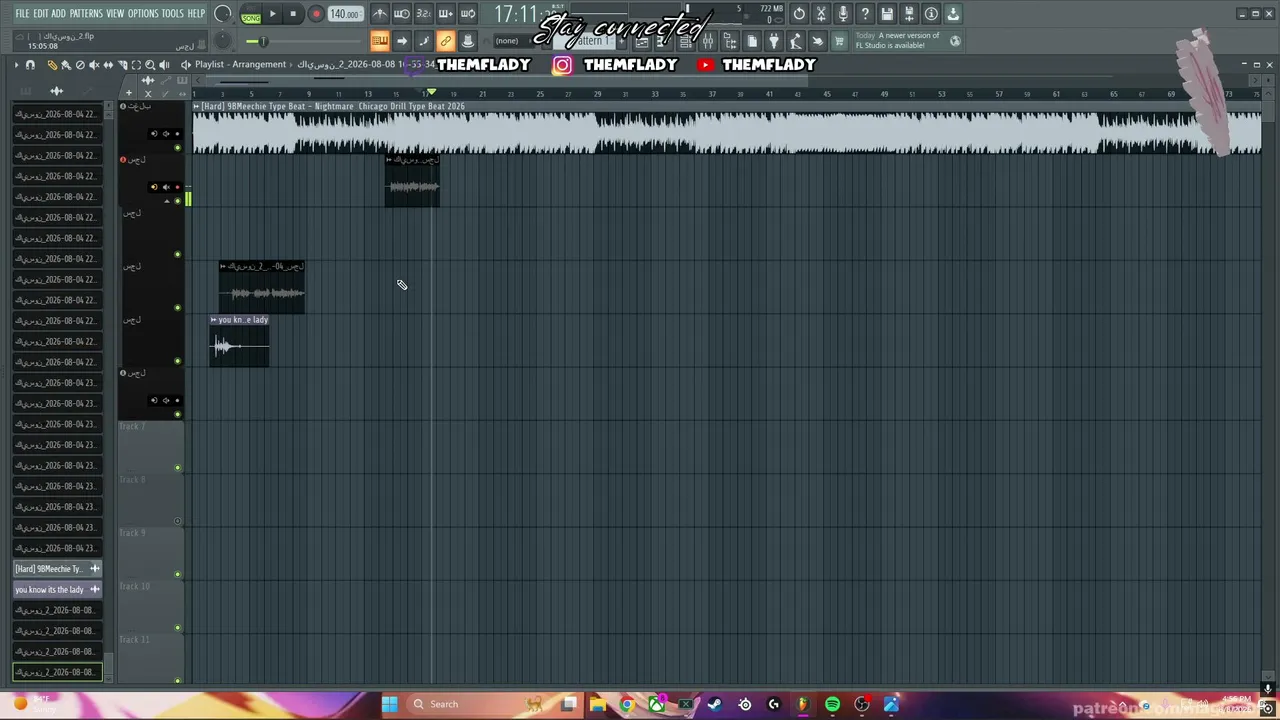Click the scissors icon in the top toolbar
Screen dimensions: 1280x720
tap(821, 14)
